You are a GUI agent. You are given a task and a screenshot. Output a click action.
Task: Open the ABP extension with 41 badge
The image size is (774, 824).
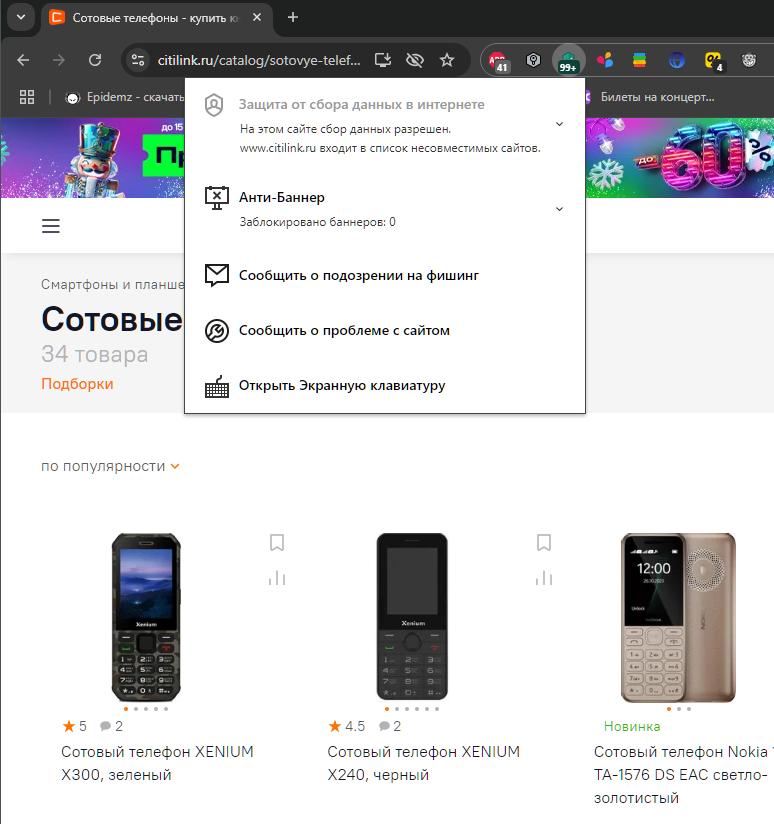498,61
